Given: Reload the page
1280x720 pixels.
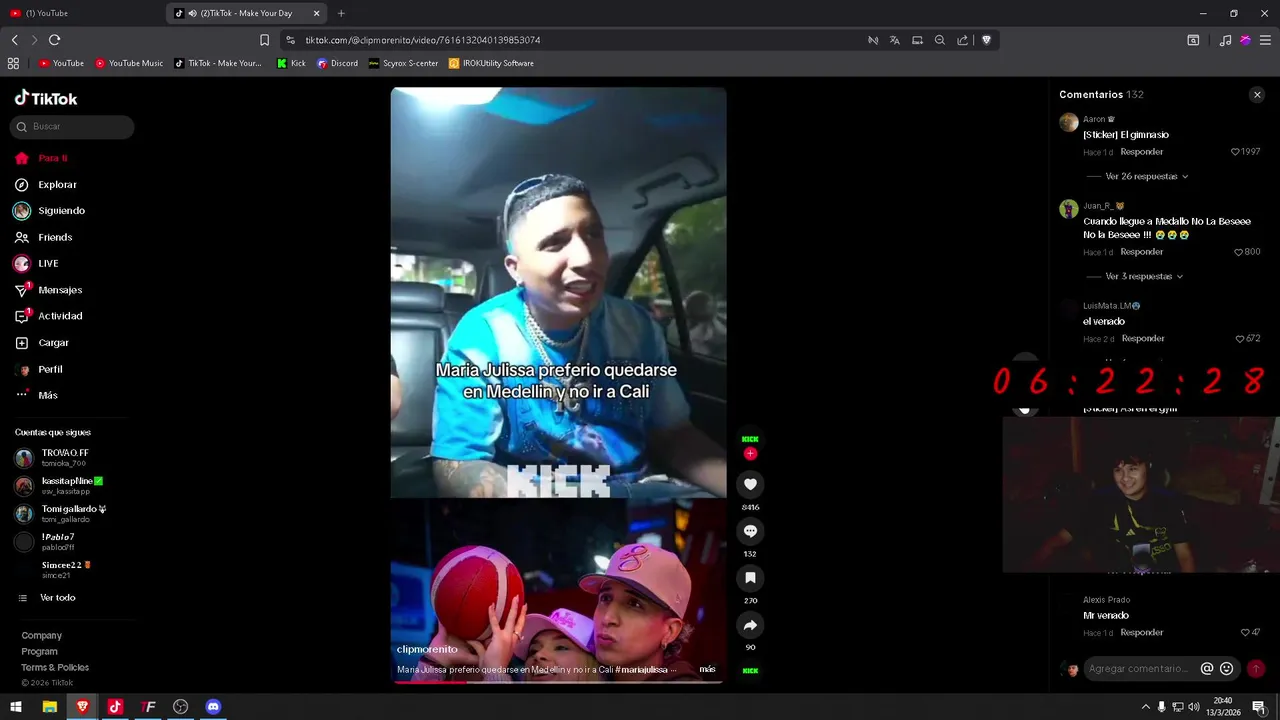Looking at the screenshot, I should (x=54, y=40).
